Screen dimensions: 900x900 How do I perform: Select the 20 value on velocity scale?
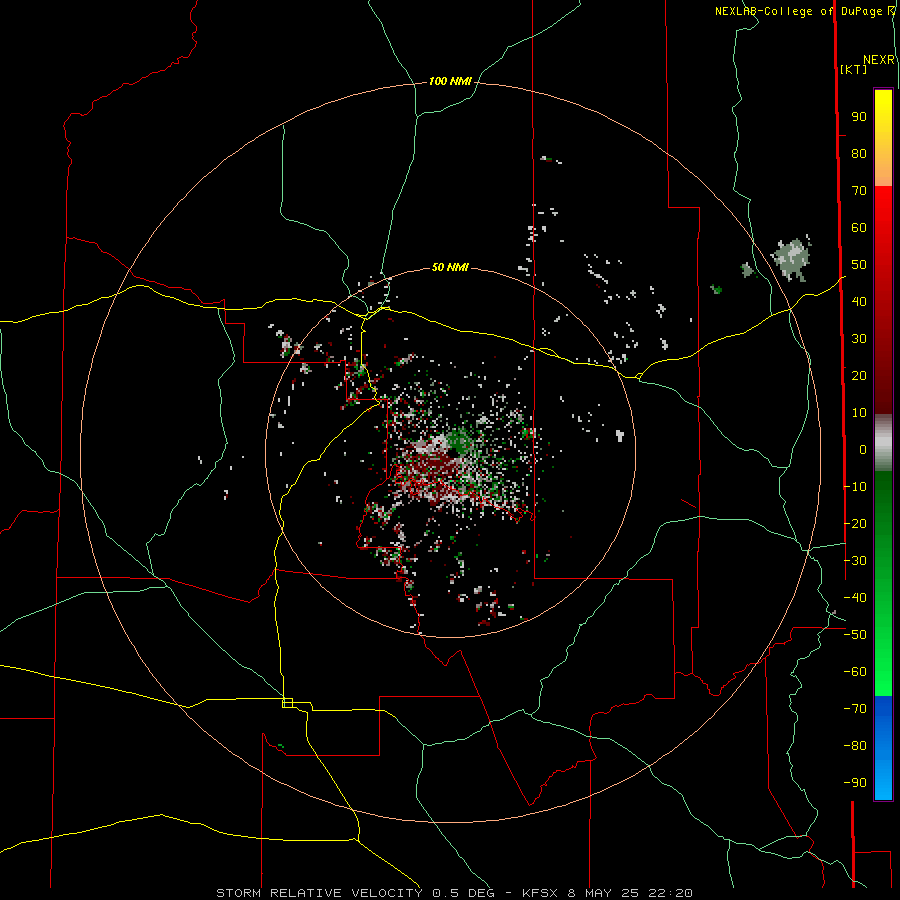point(859,376)
